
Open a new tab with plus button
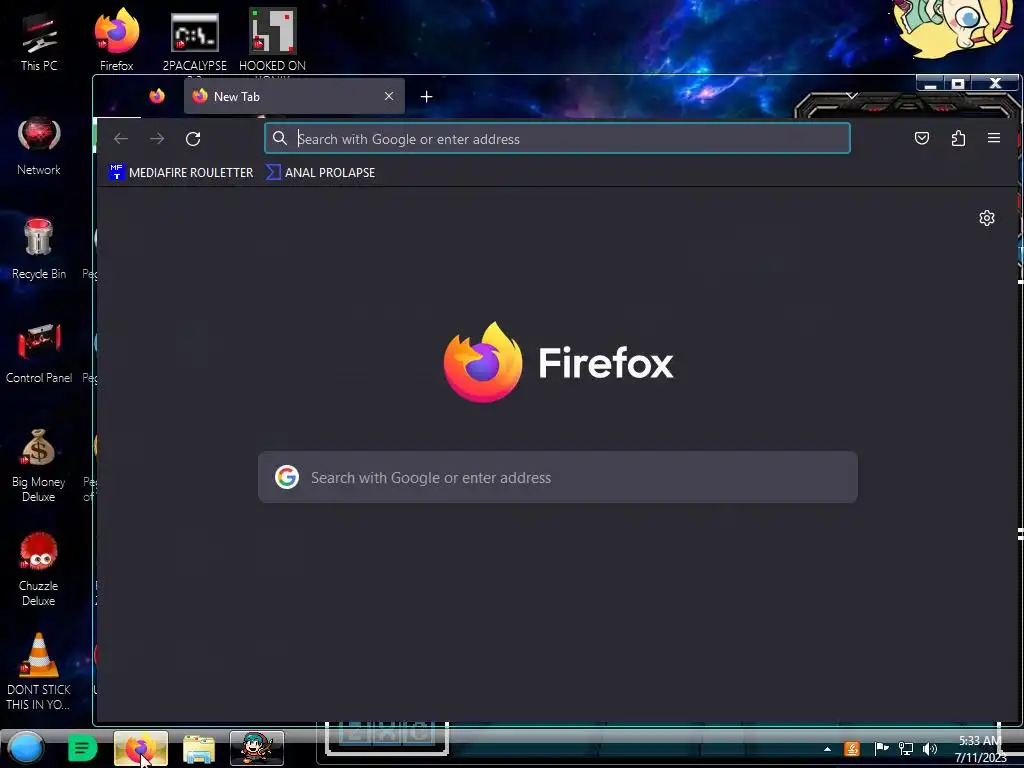click(426, 97)
